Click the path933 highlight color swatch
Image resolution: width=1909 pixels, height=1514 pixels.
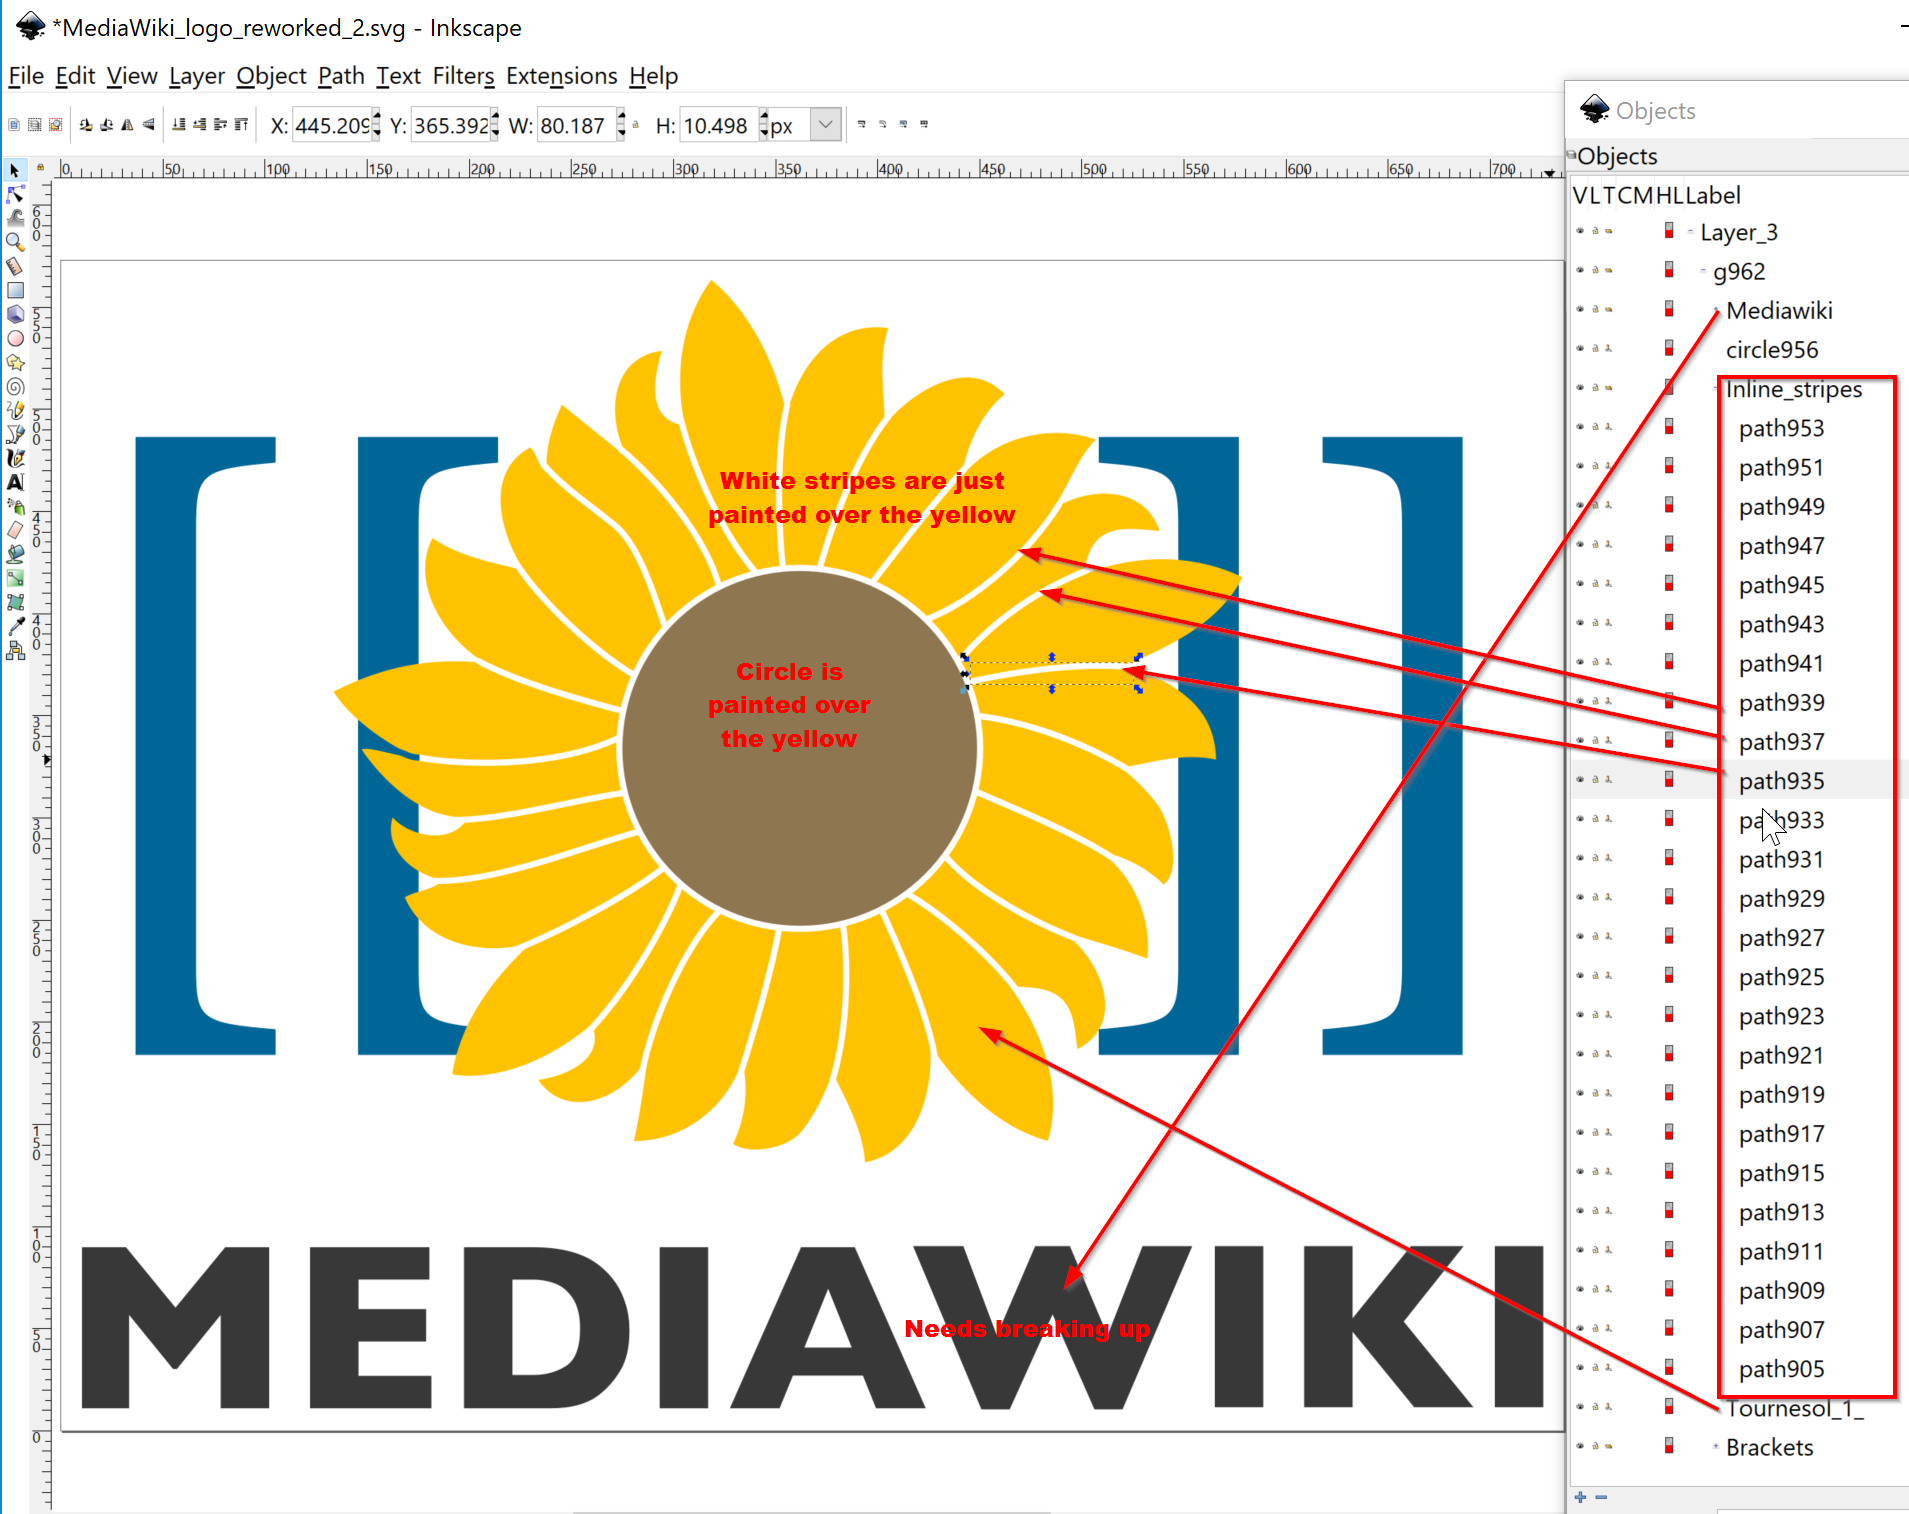pos(1669,819)
